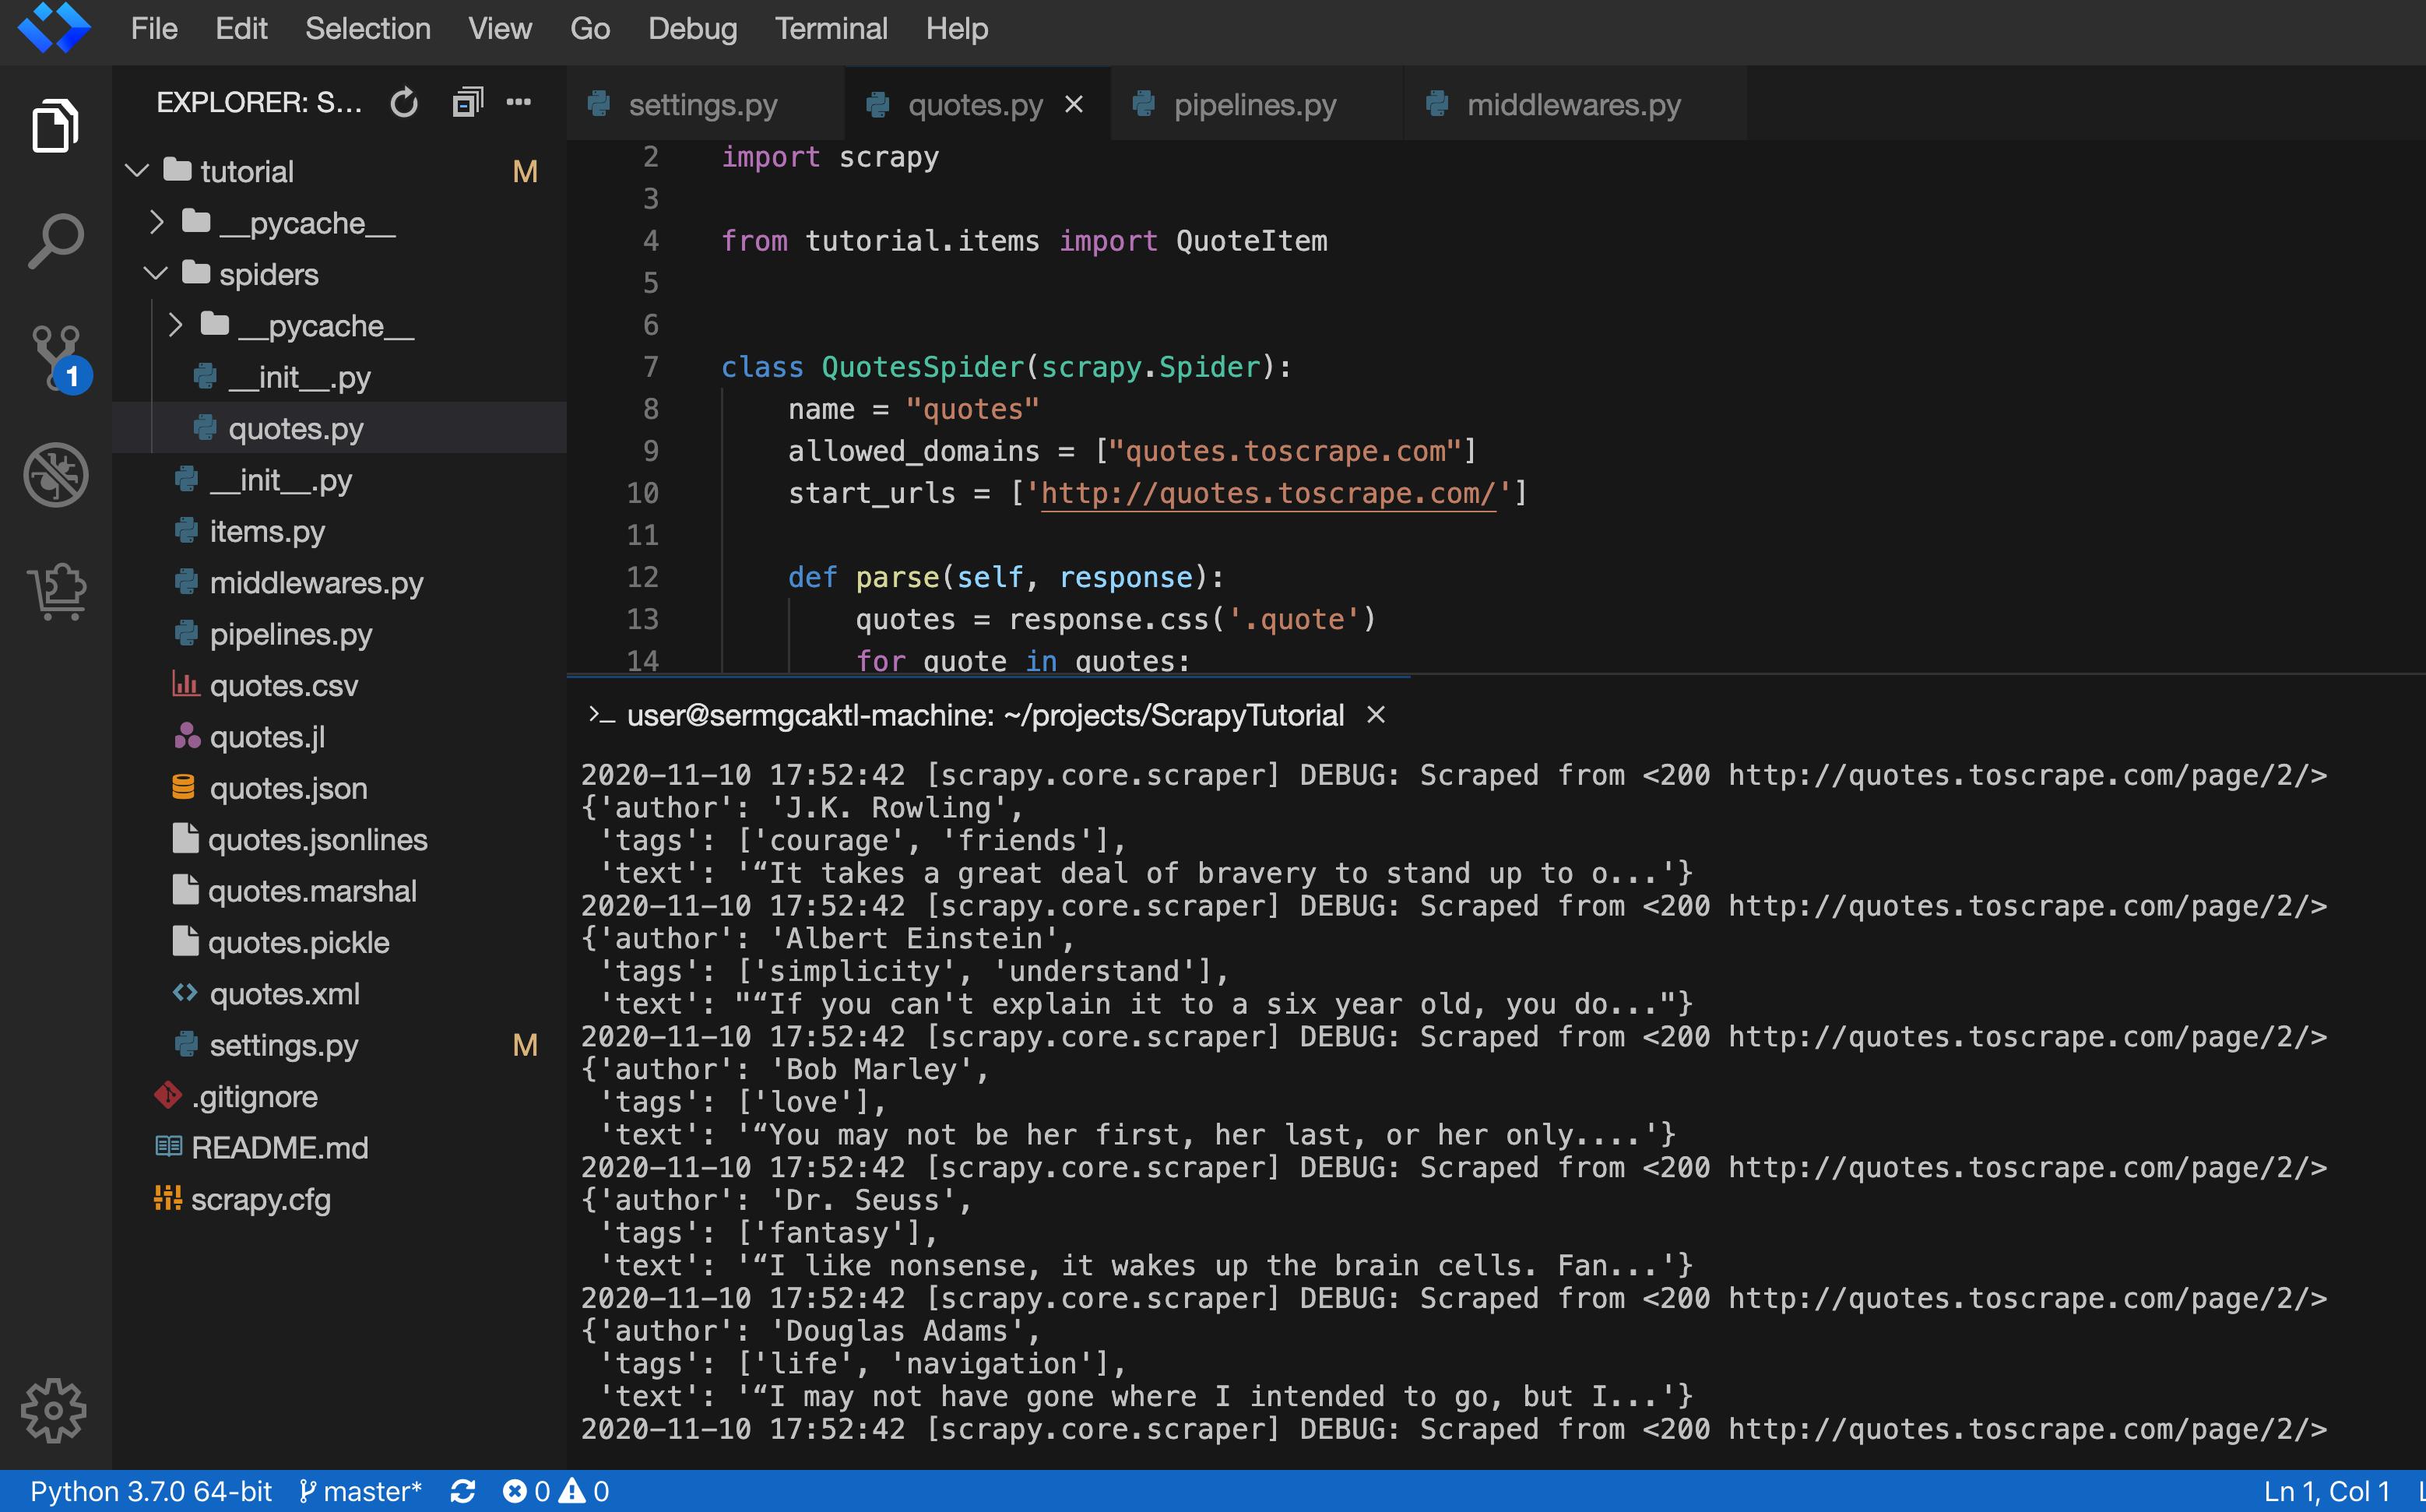
Task: Follow the http://quotes.toscrape.com/ link in code
Action: tap(1268, 493)
